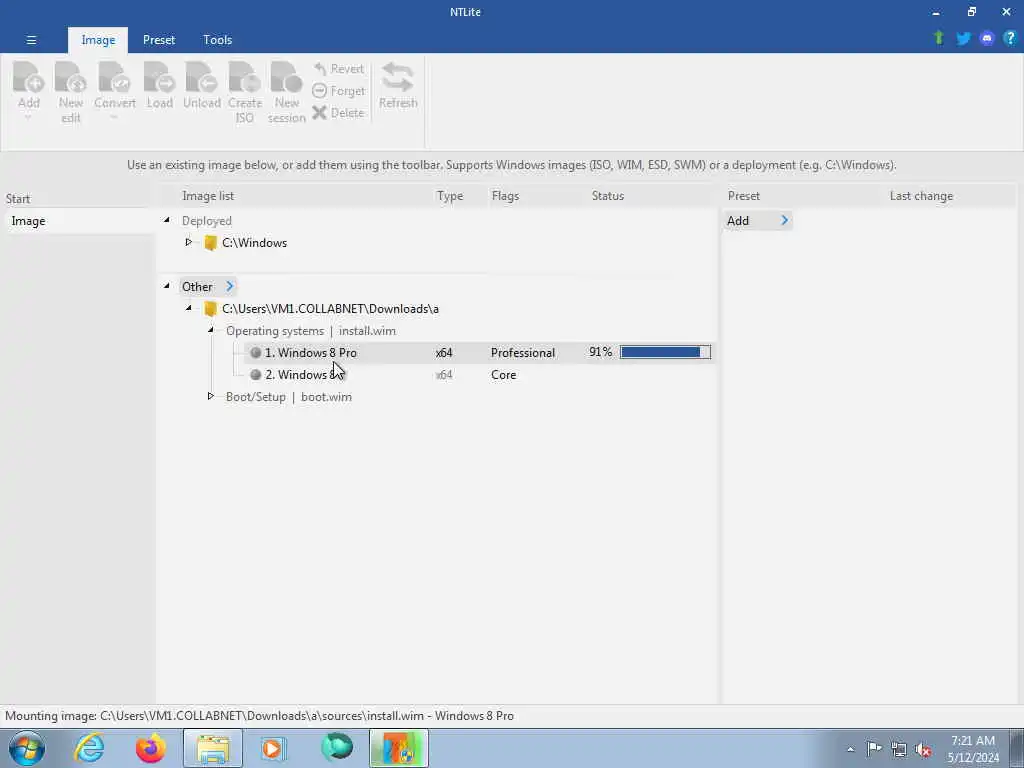Viewport: 1024px width, 768px height.
Task: Click the Flags column header
Action: pos(505,196)
